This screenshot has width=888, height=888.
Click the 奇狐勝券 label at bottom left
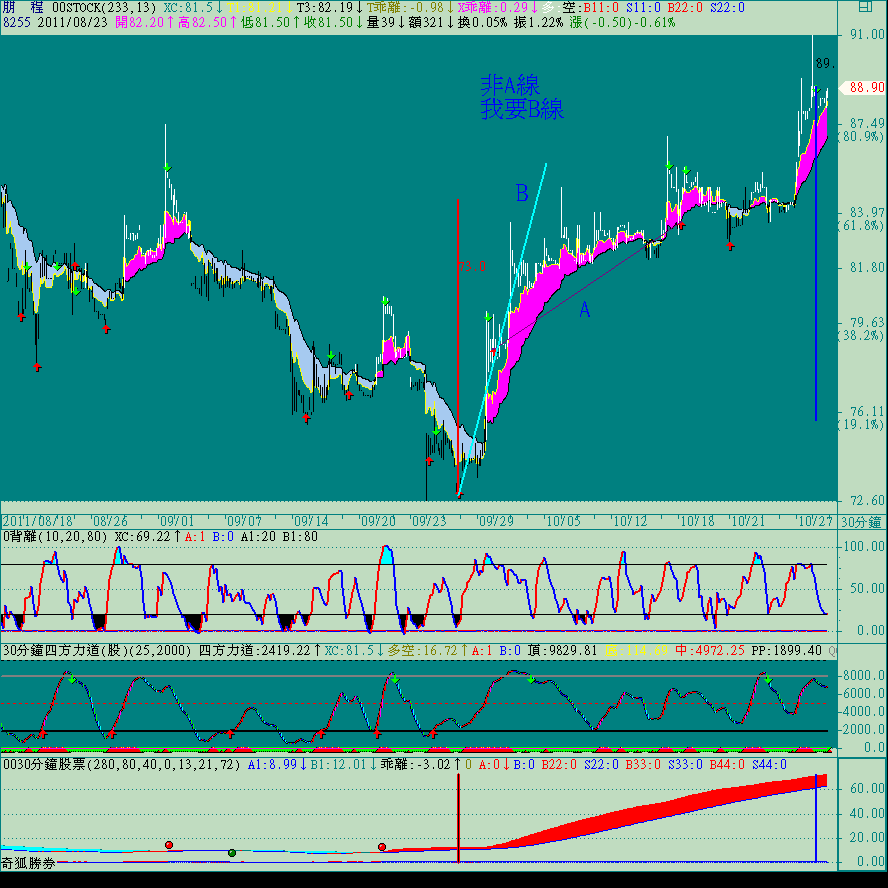(x=28, y=863)
